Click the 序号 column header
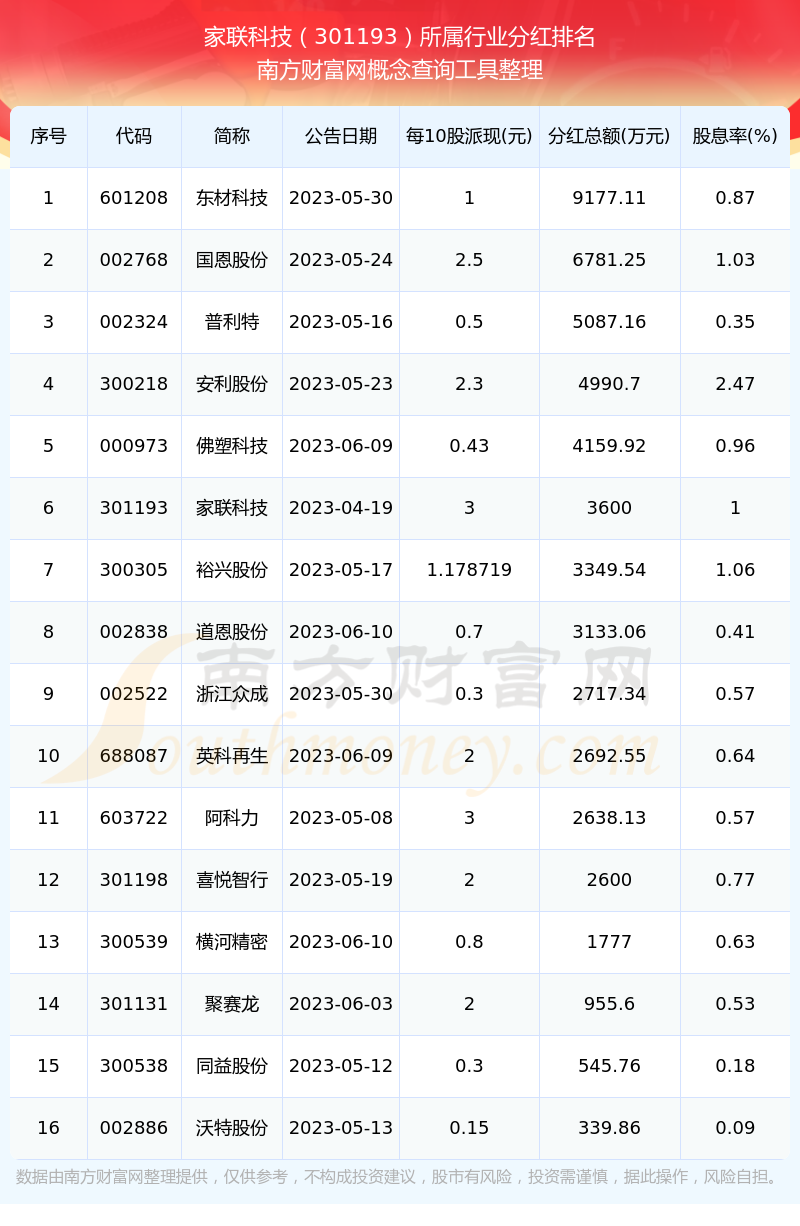This screenshot has width=800, height=1226. pos(48,136)
